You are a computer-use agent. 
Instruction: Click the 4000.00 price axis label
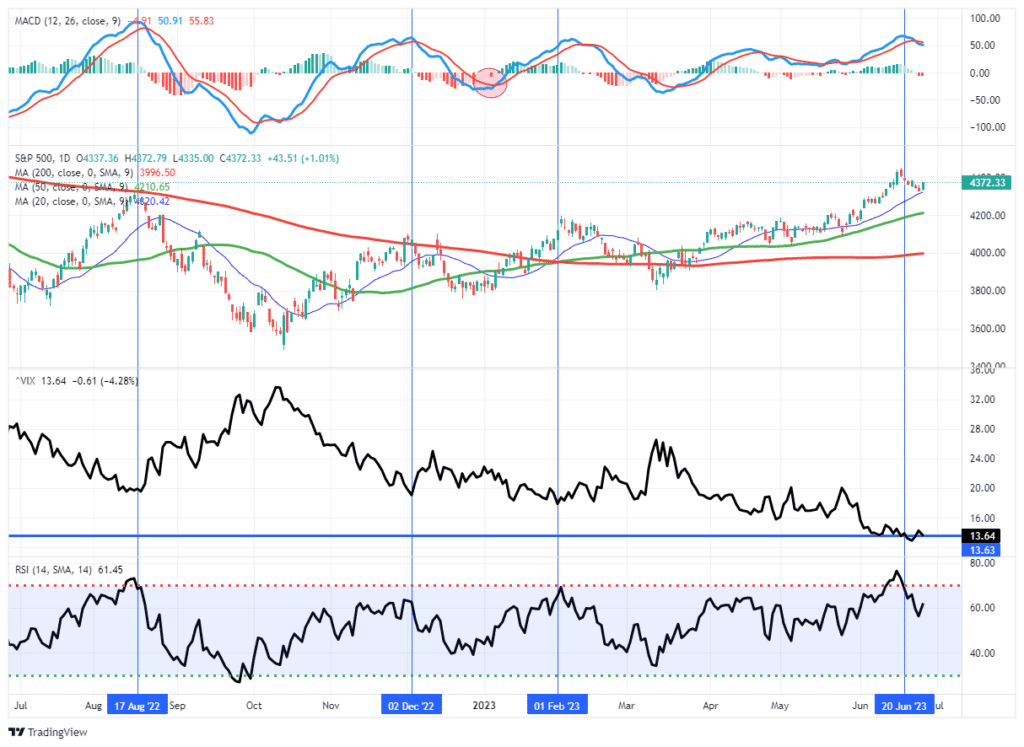[x=987, y=253]
